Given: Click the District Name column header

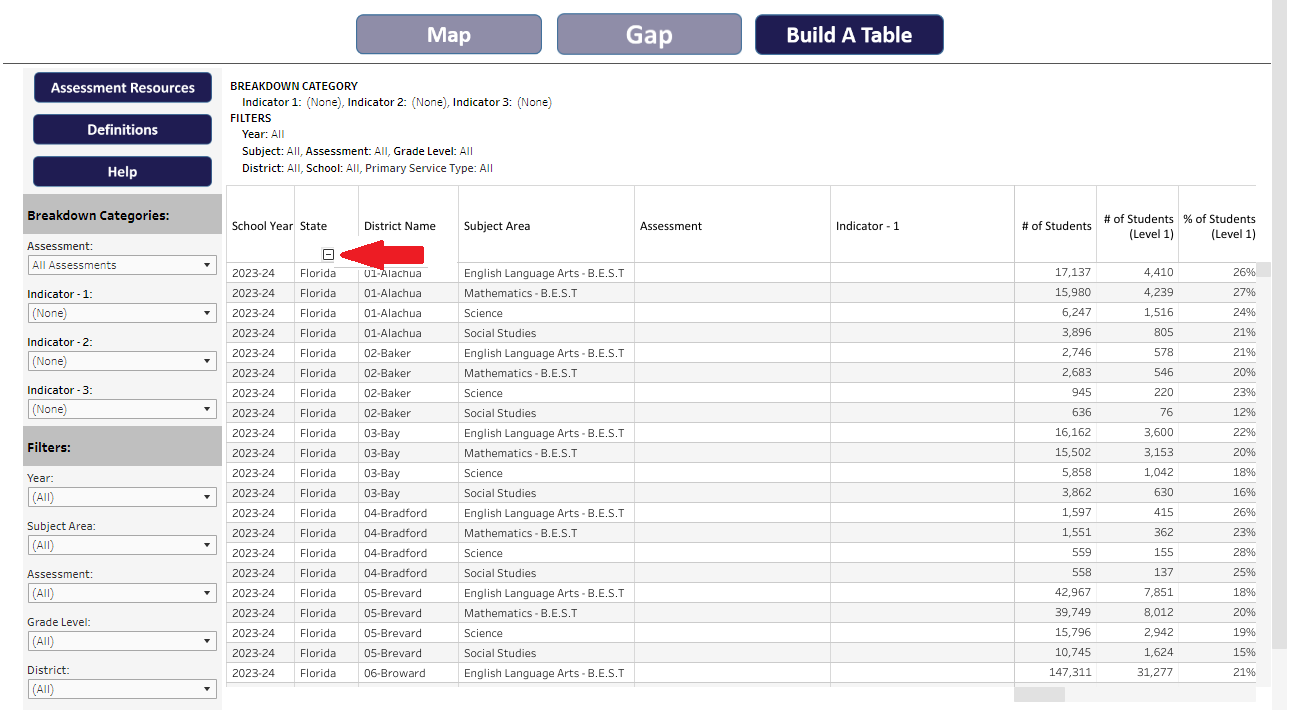Looking at the screenshot, I should [400, 226].
